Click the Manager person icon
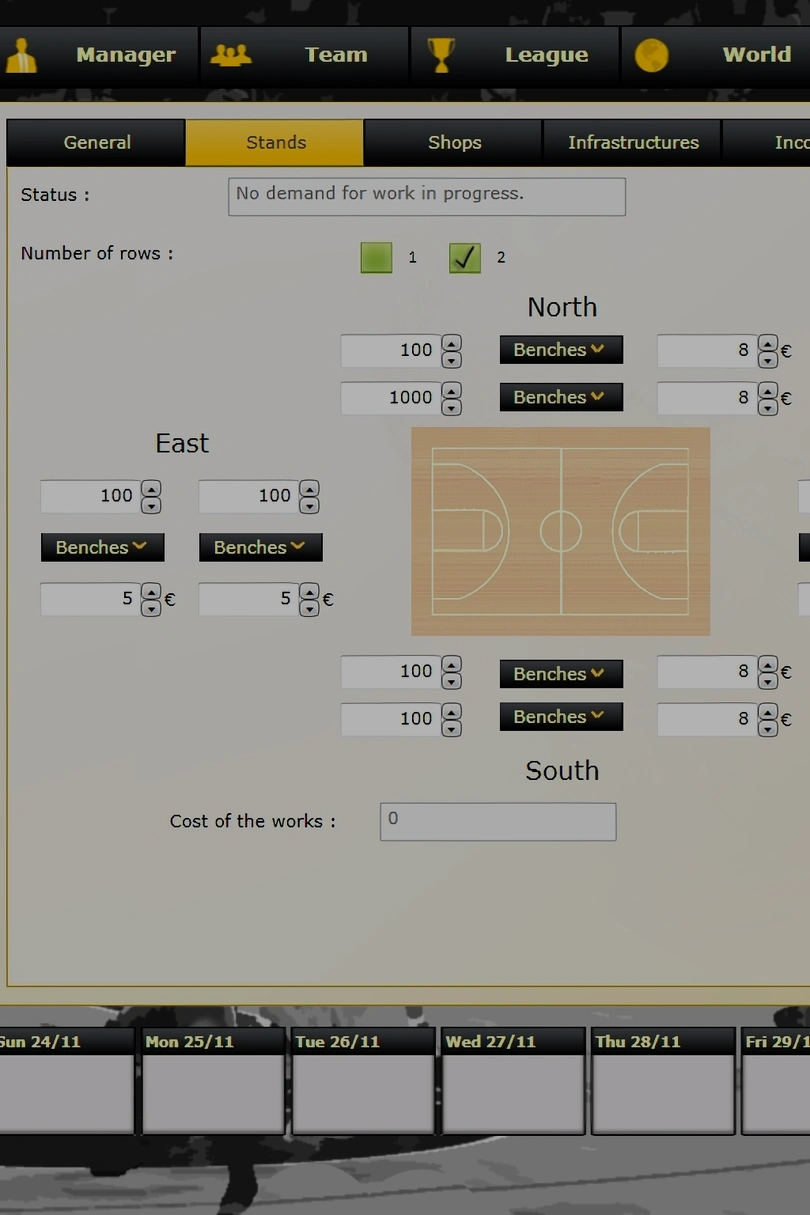 [x=20, y=56]
